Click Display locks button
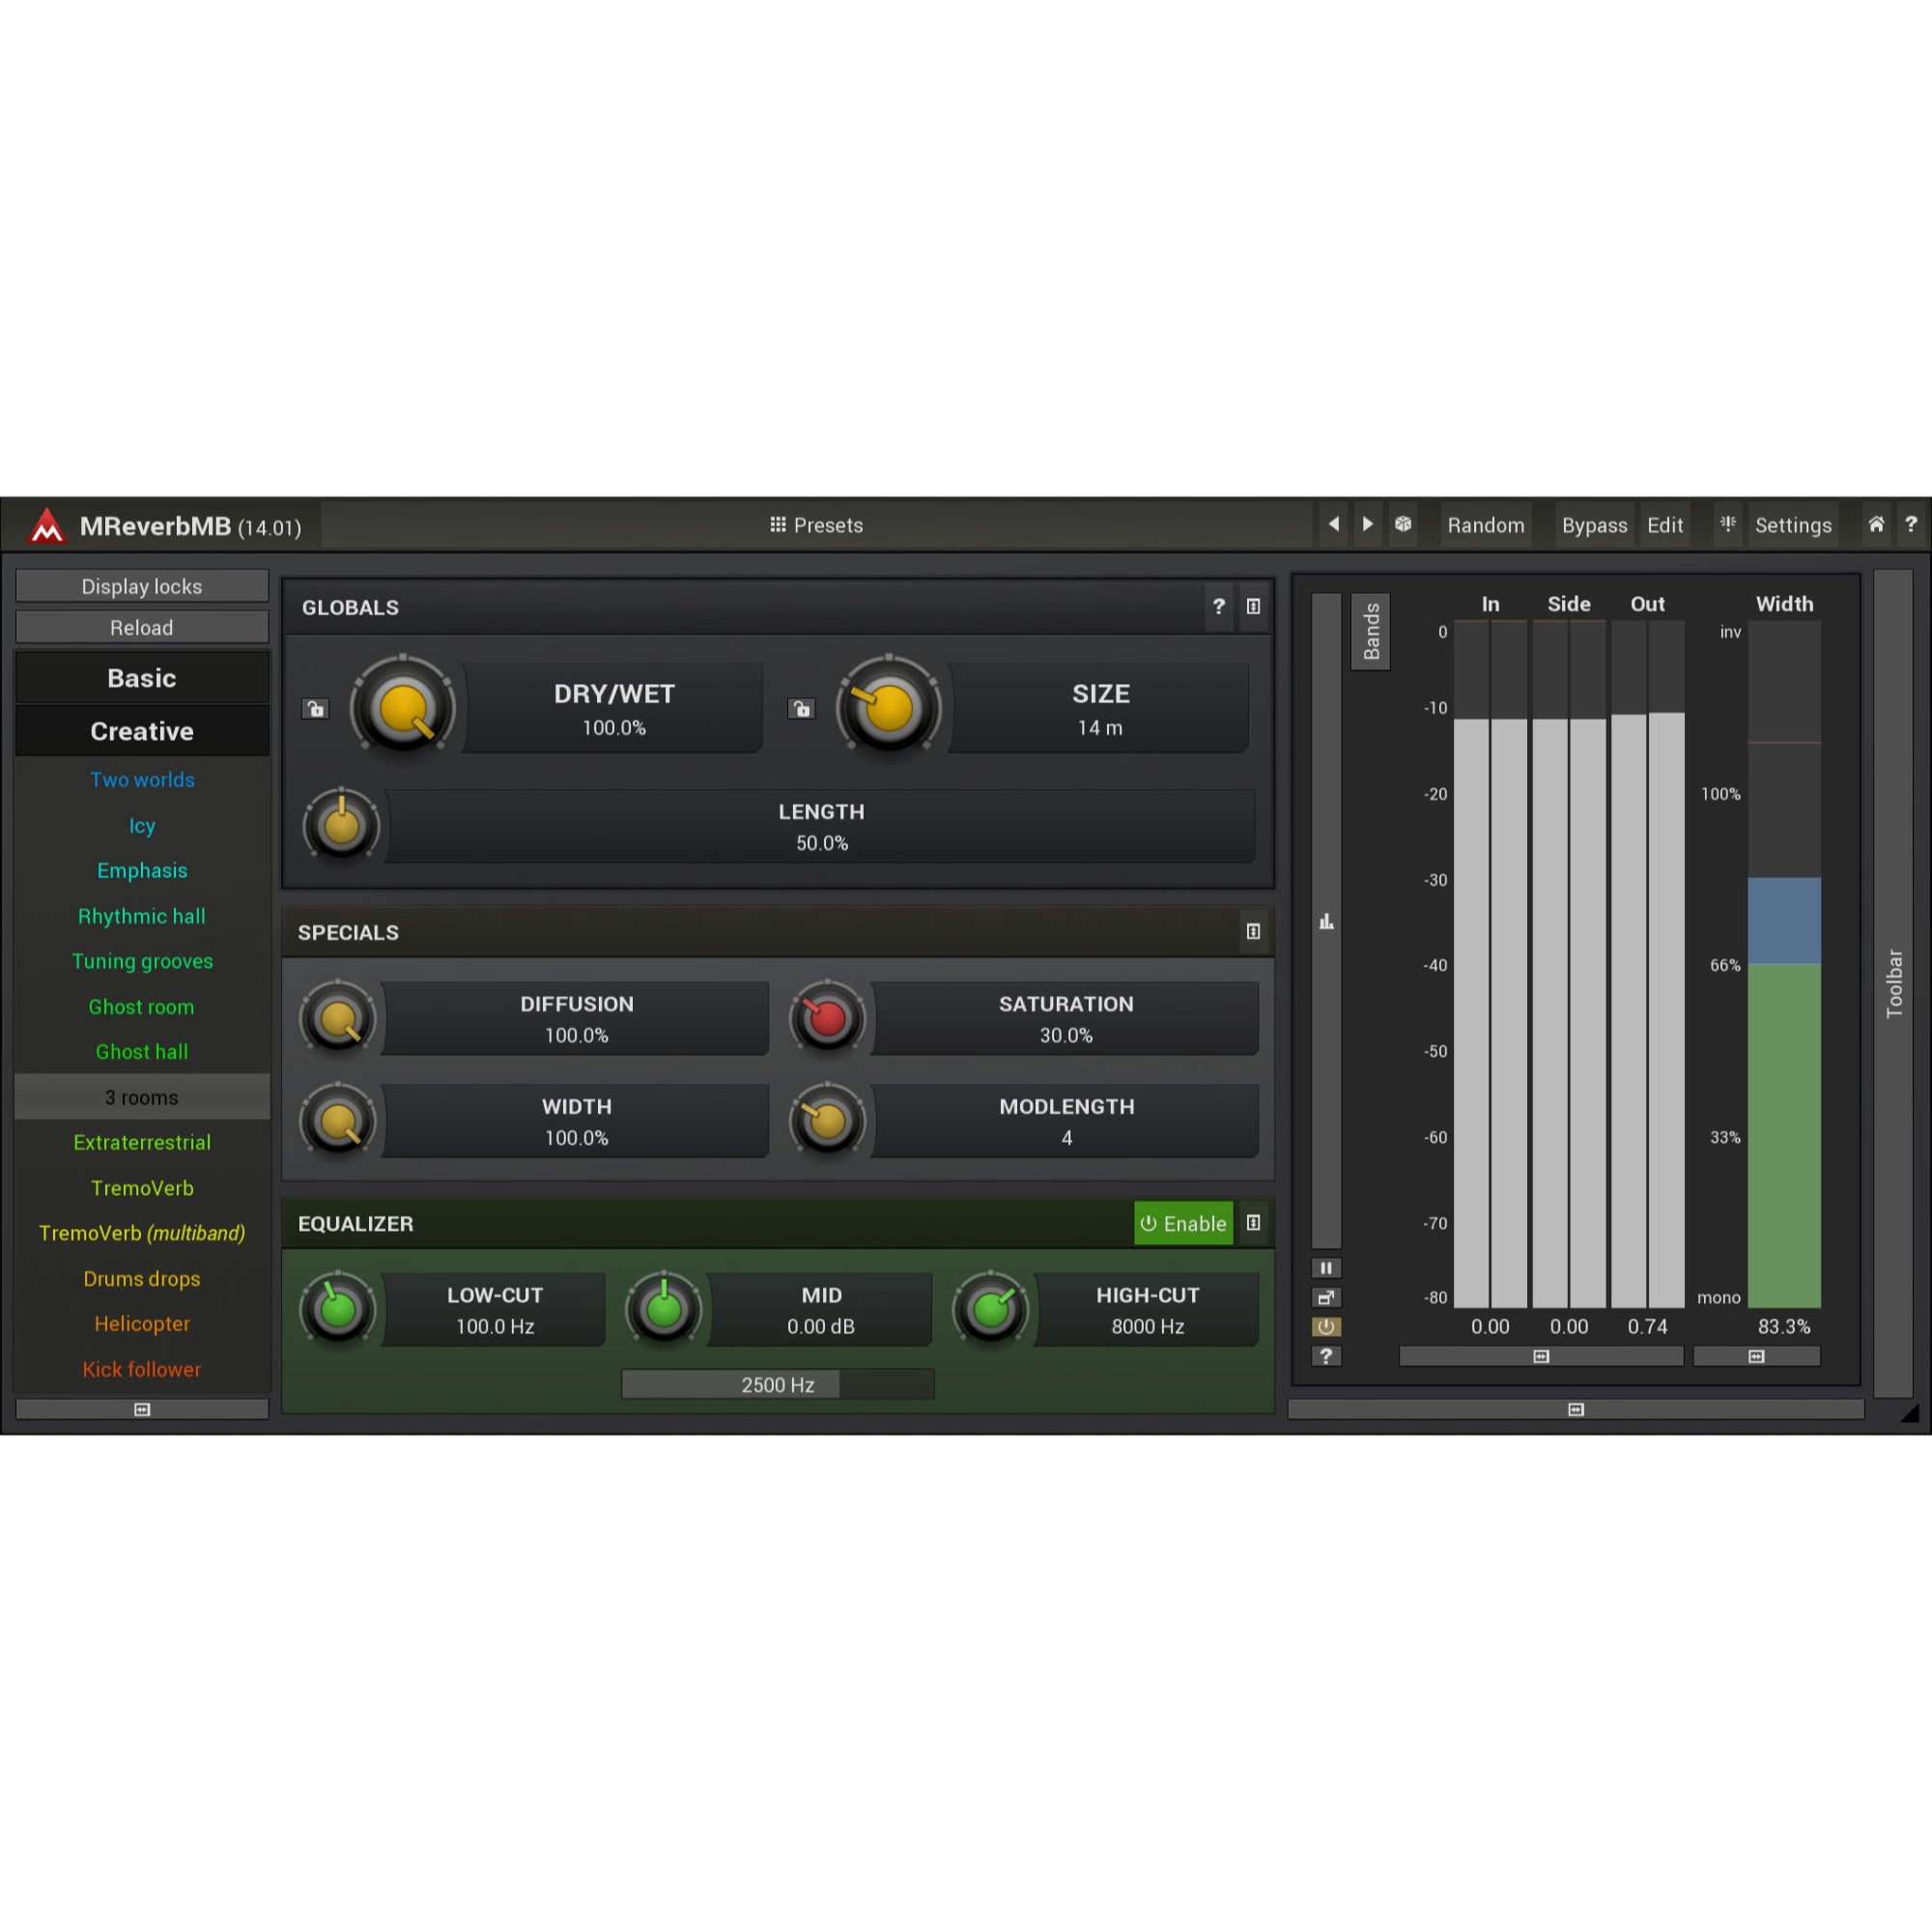The width and height of the screenshot is (1932, 1932). (142, 586)
